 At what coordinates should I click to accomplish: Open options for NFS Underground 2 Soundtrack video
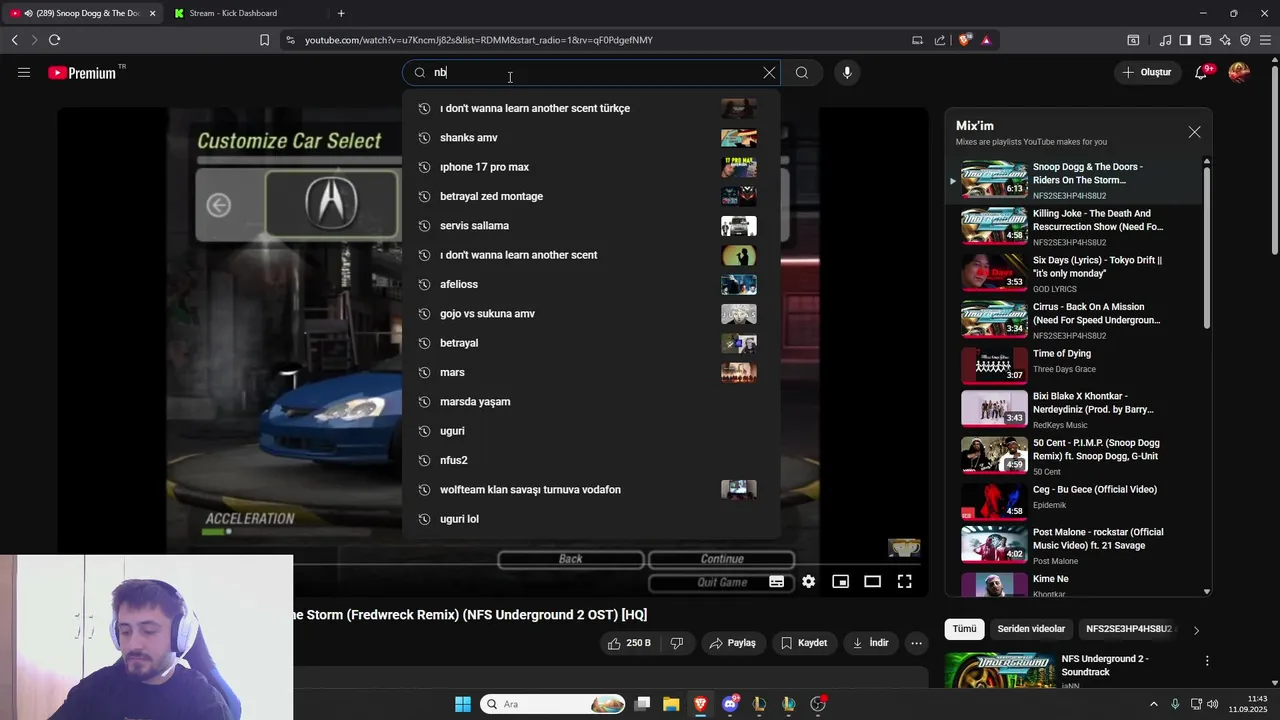[1207, 661]
